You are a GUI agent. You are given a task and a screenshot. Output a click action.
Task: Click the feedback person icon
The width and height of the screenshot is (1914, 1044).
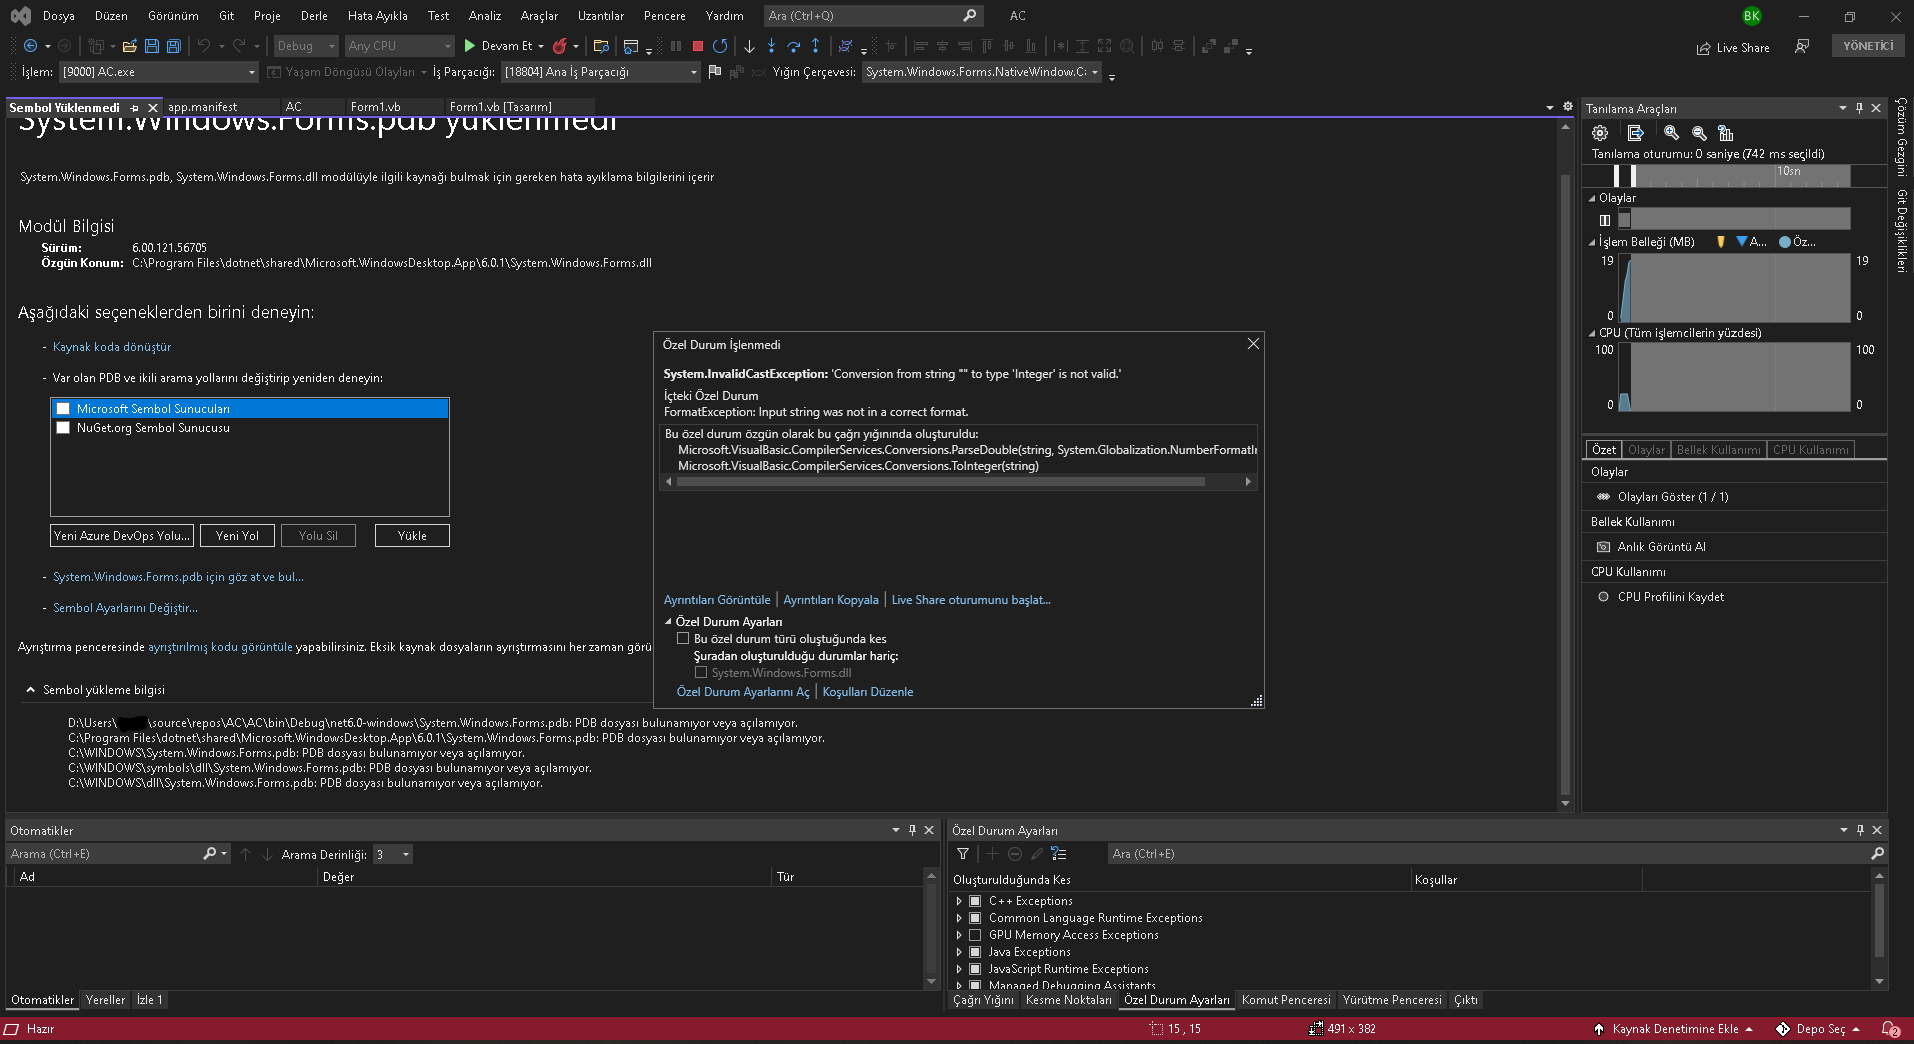click(x=1802, y=46)
